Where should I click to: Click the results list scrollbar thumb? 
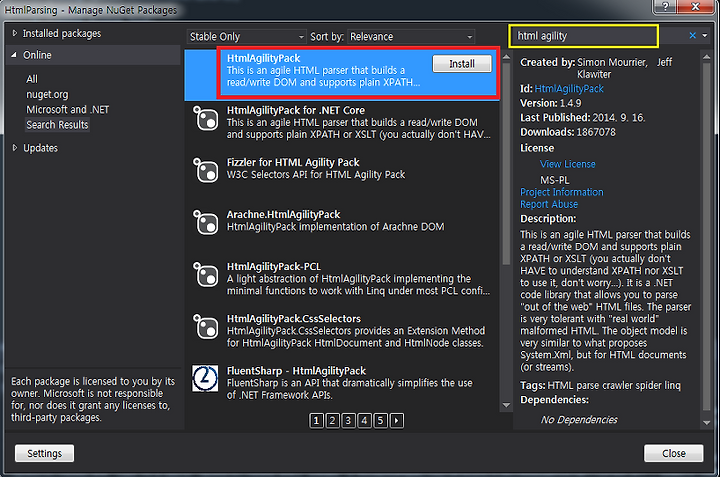click(506, 164)
